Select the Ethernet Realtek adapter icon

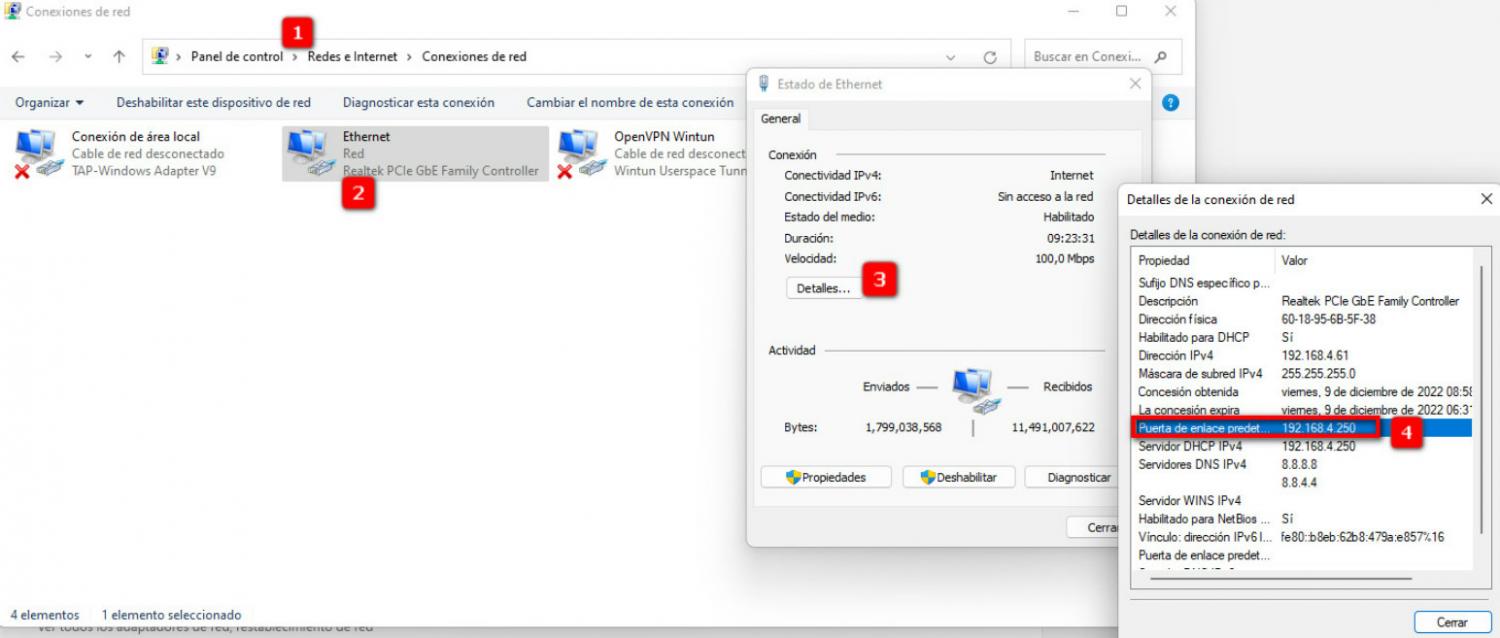[x=309, y=153]
